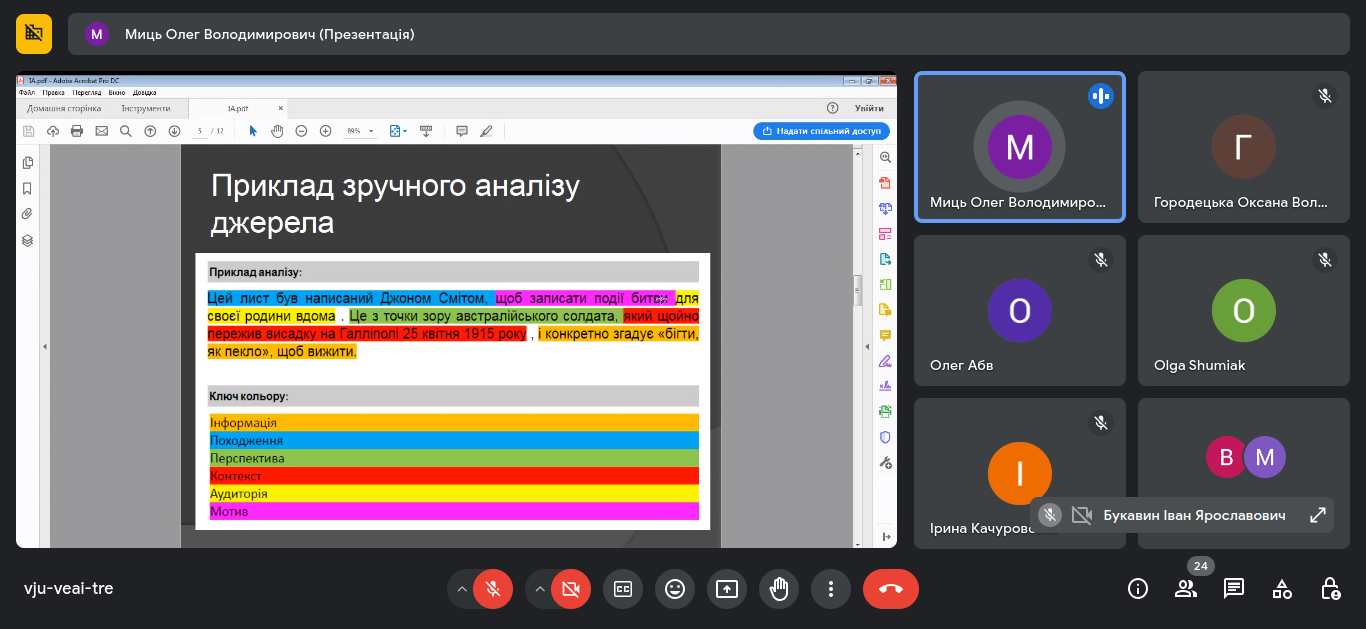Expand the Букавин Іван Ярославович tile
Screen dimensions: 1366x629
pos(1318,515)
